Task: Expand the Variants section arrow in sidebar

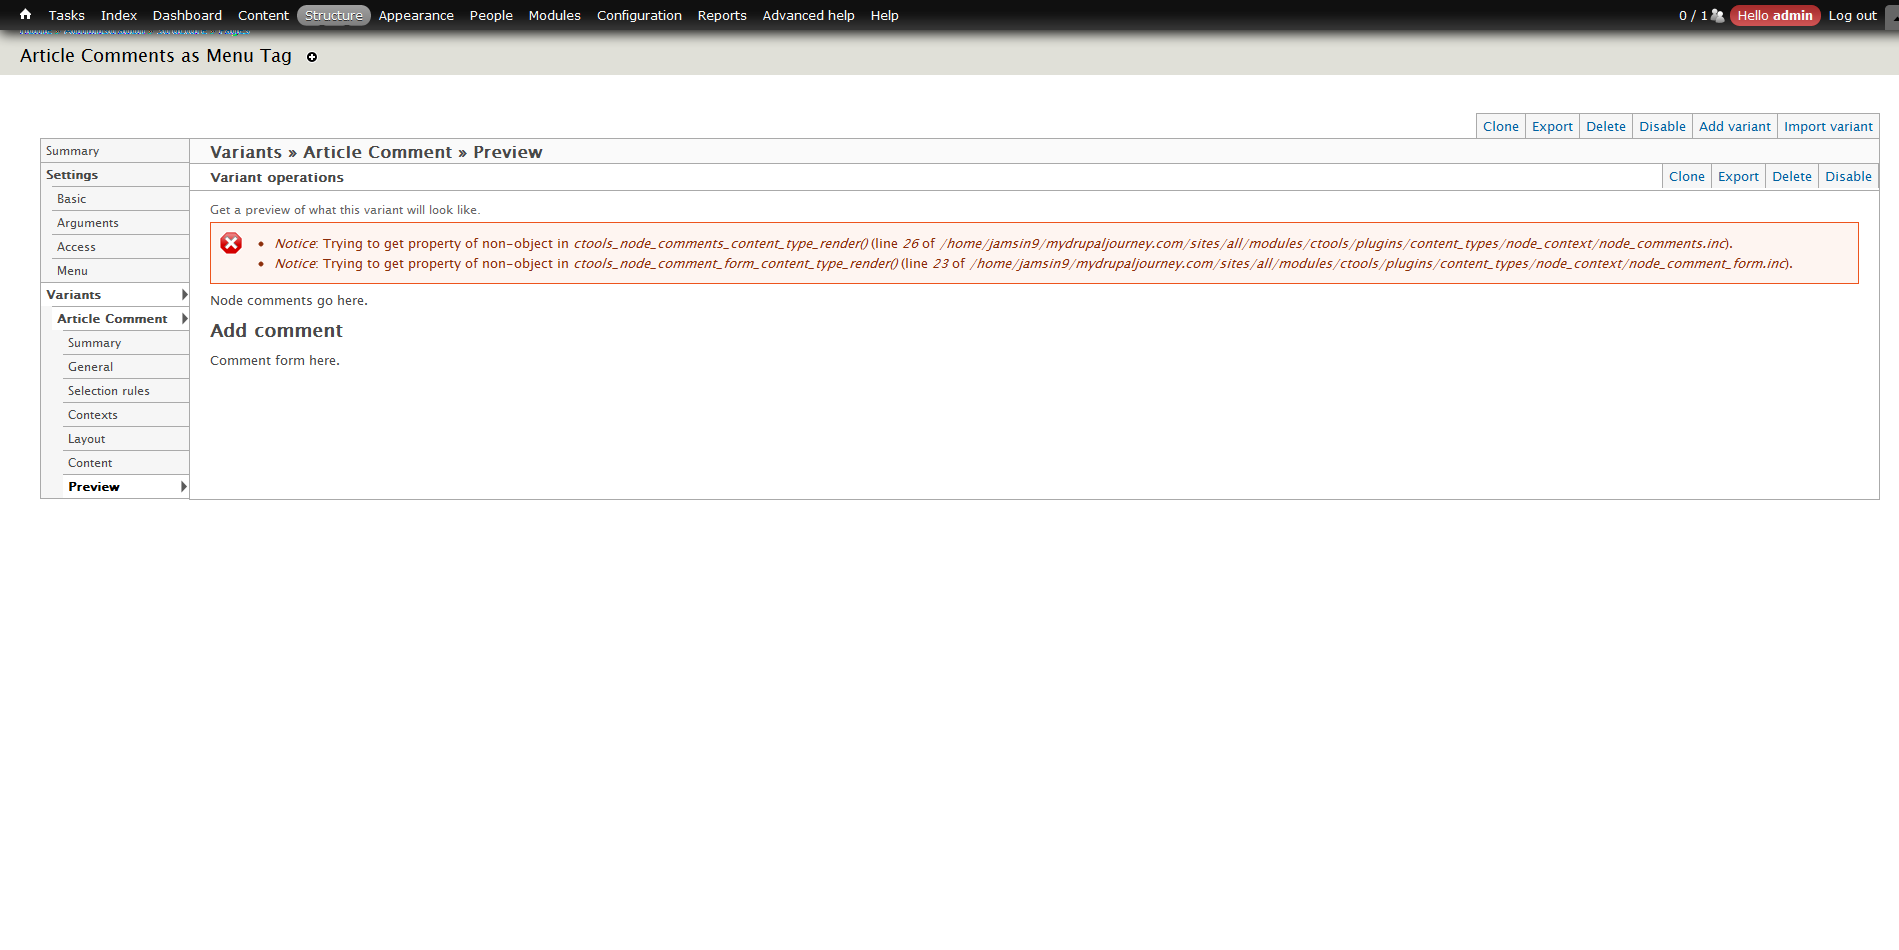Action: pos(183,294)
